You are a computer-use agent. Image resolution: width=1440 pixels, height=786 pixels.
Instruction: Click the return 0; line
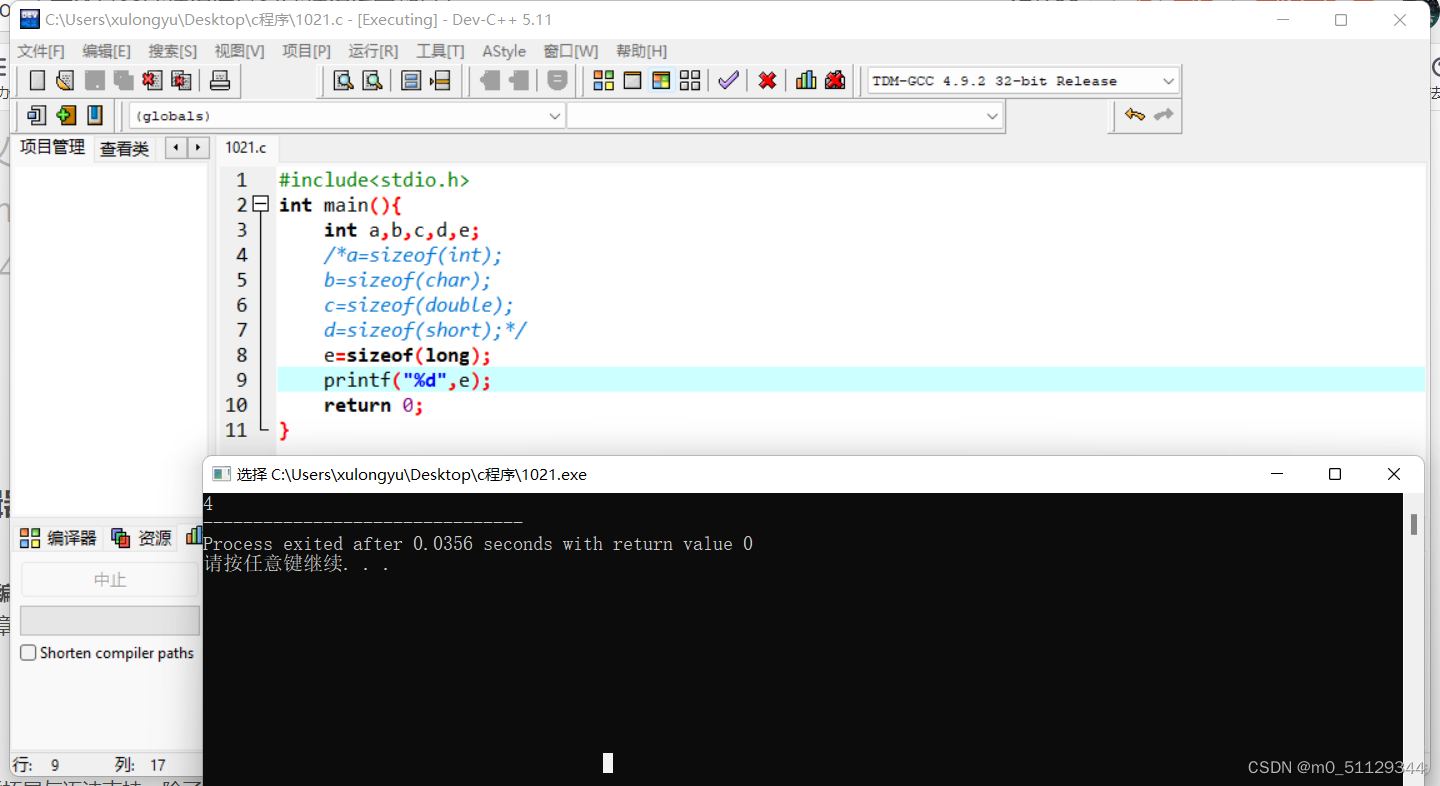click(x=374, y=405)
